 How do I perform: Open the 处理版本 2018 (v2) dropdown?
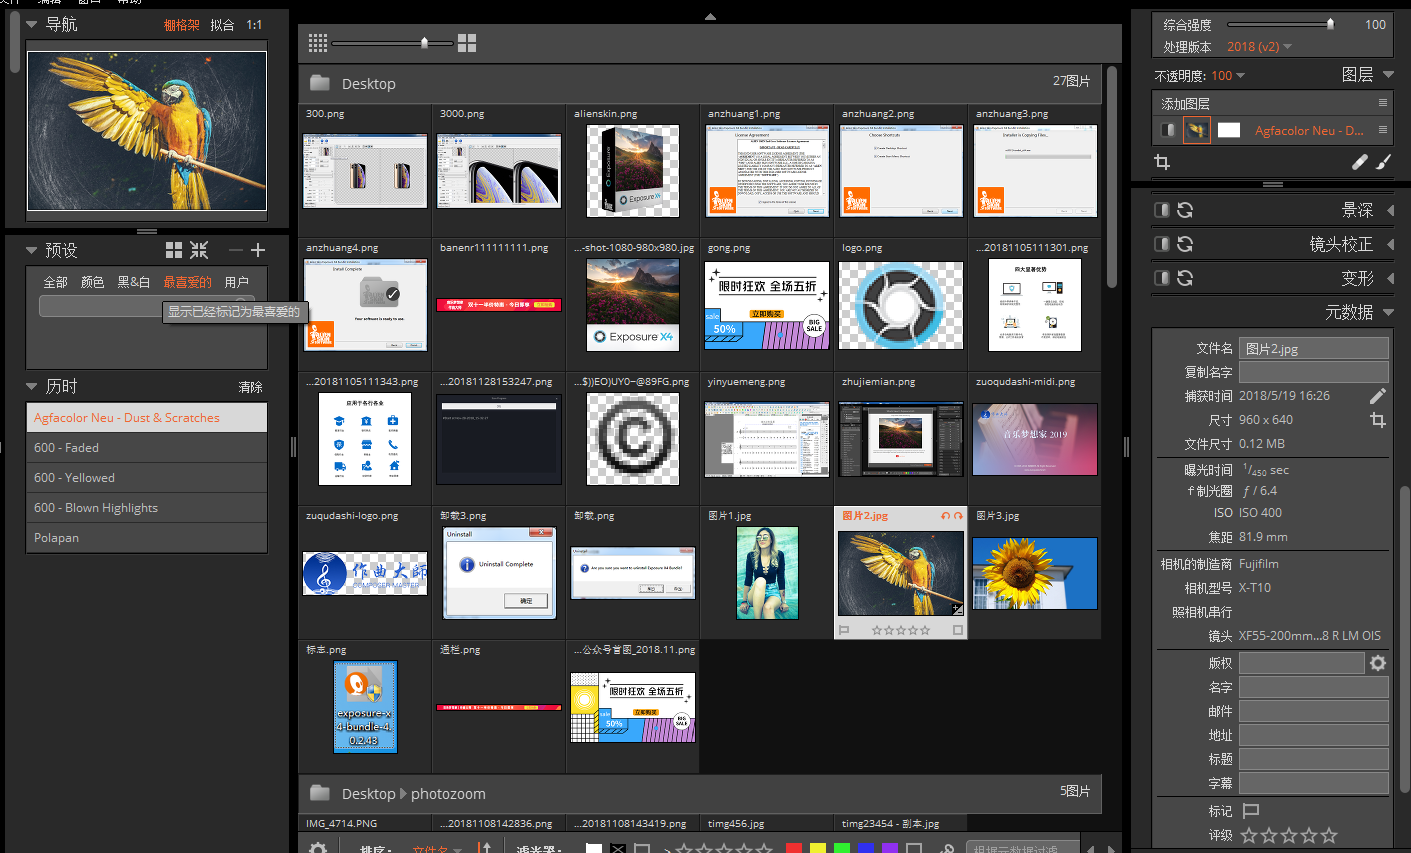1259,47
